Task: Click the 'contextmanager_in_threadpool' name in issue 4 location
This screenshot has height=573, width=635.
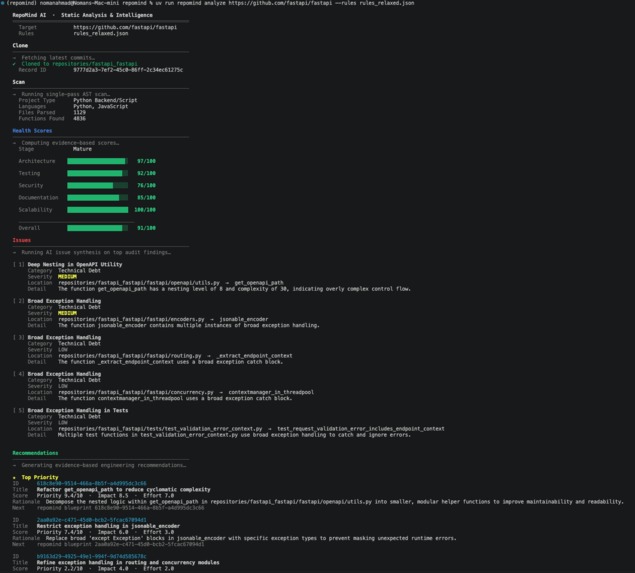Action: pyautogui.click(x=271, y=392)
